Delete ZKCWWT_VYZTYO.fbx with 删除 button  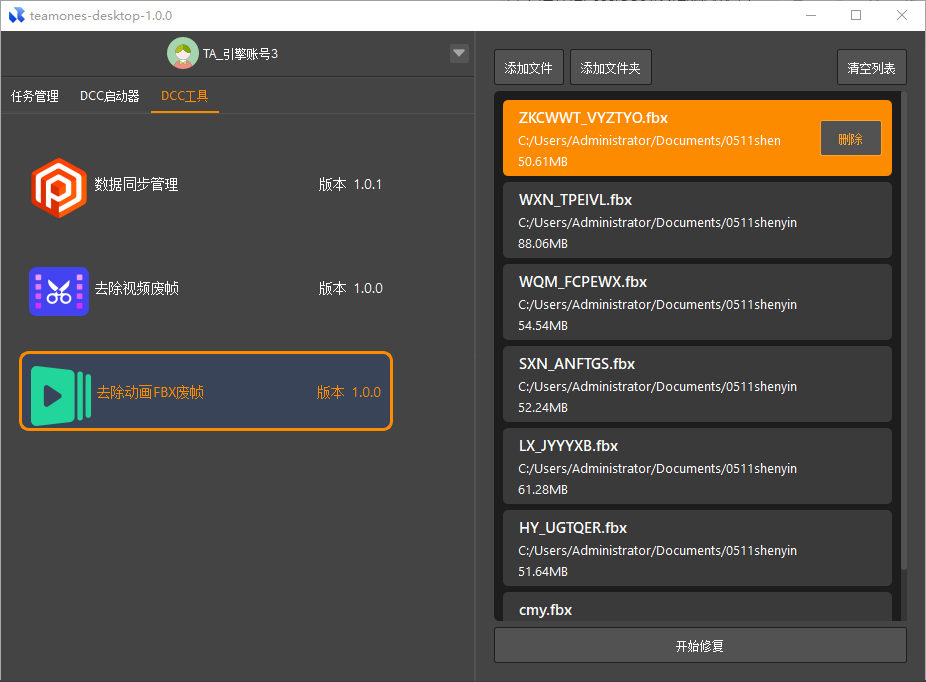coord(850,139)
